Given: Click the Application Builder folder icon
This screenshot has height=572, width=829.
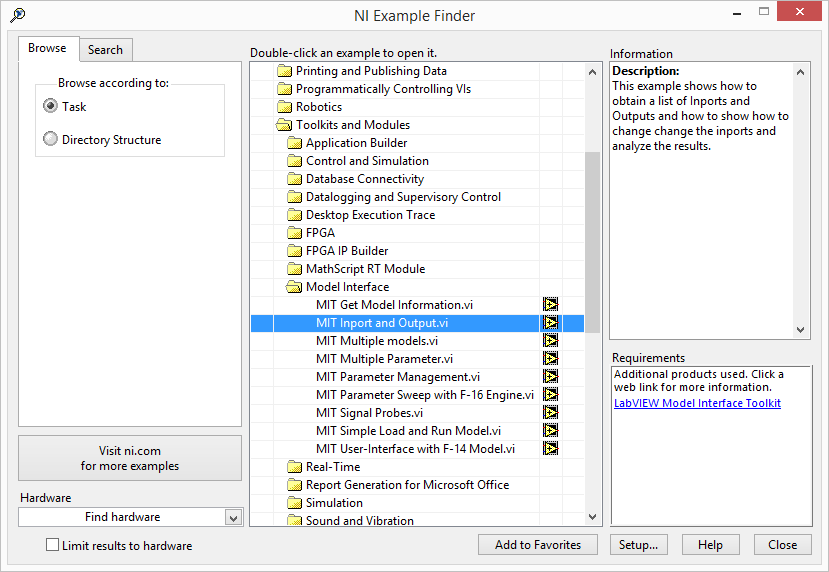Looking at the screenshot, I should point(294,143).
